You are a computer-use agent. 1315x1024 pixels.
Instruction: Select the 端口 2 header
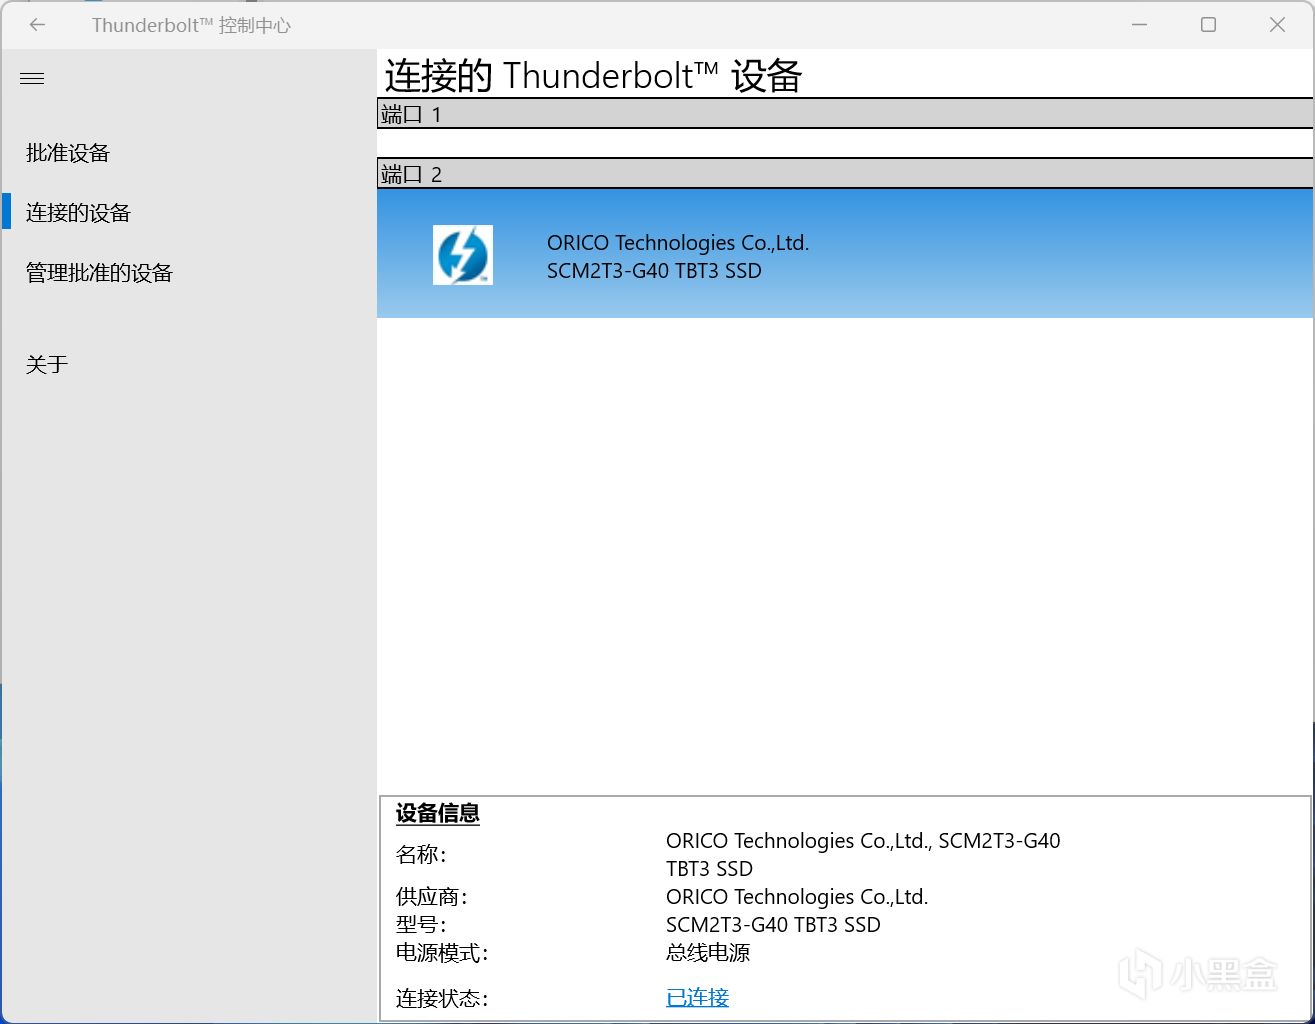point(845,174)
